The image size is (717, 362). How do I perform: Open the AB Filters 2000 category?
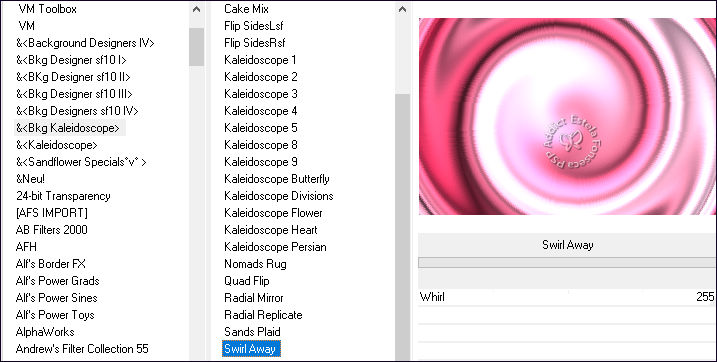coord(51,229)
